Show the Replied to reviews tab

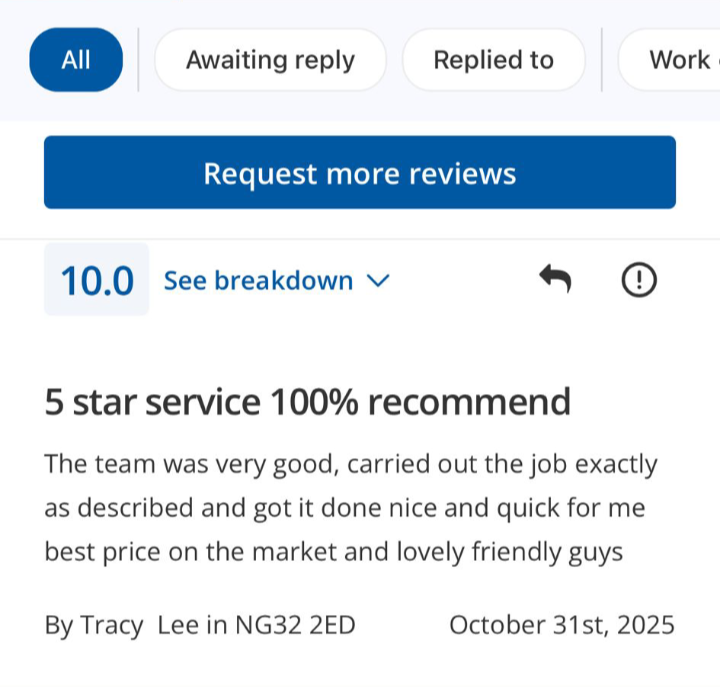[493, 60]
